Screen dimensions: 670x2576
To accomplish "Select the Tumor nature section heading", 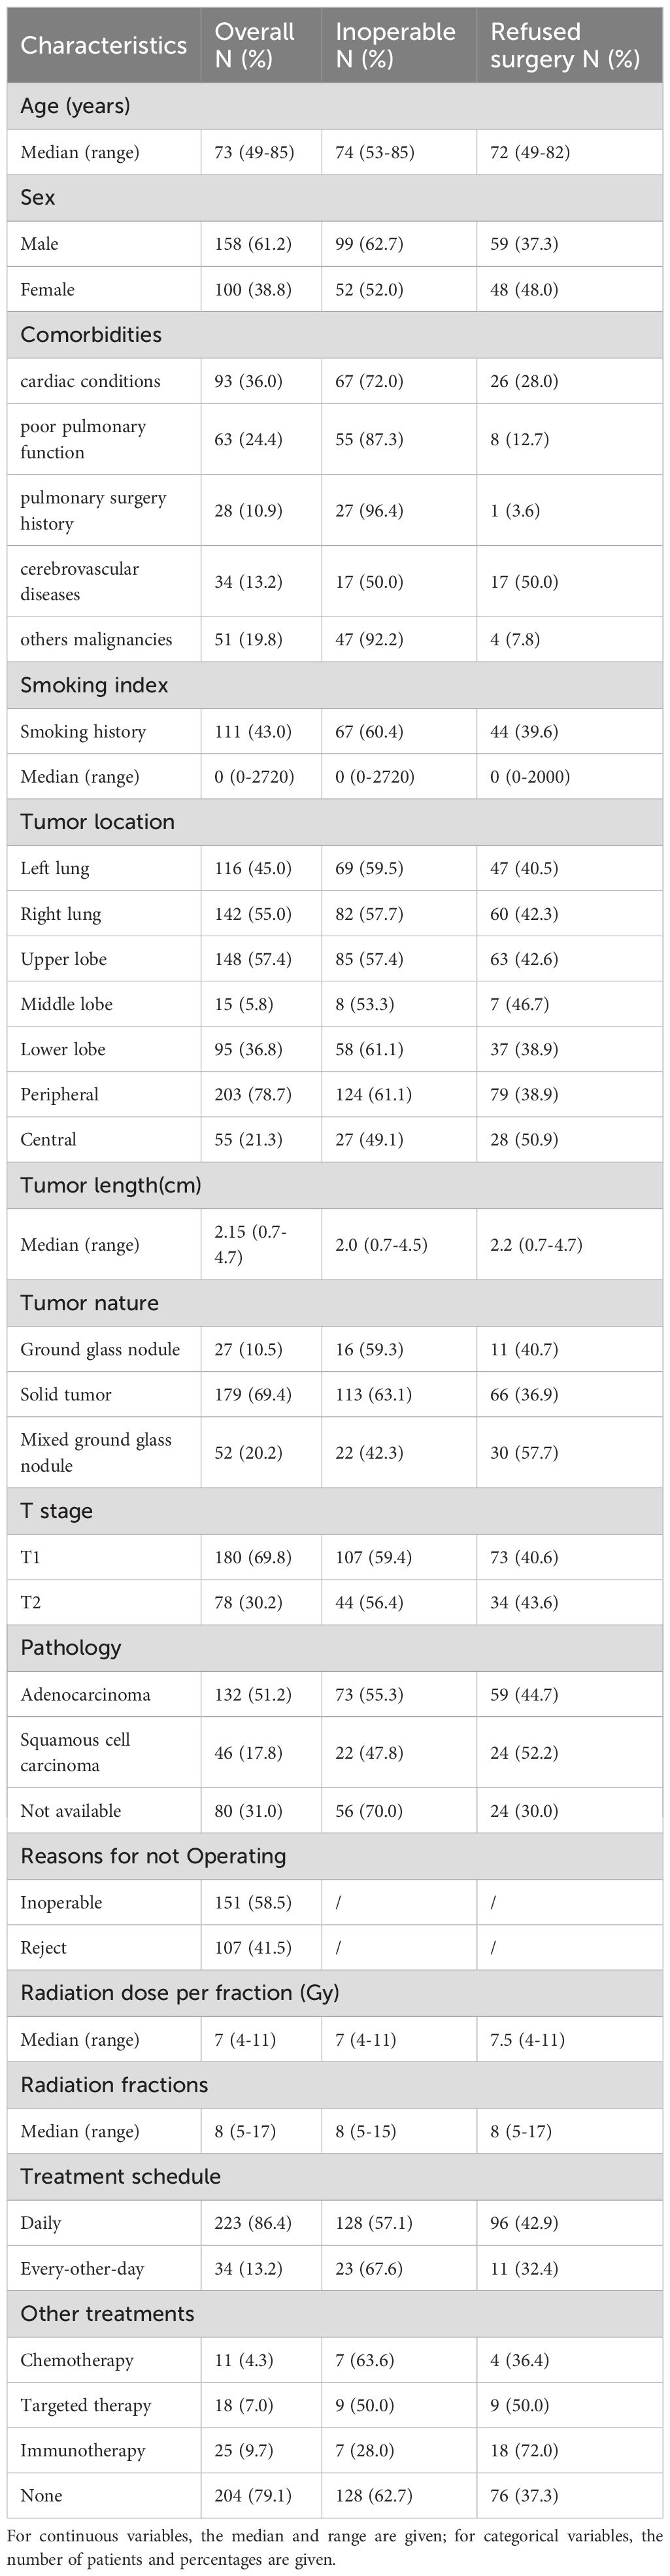I will click(x=89, y=1303).
